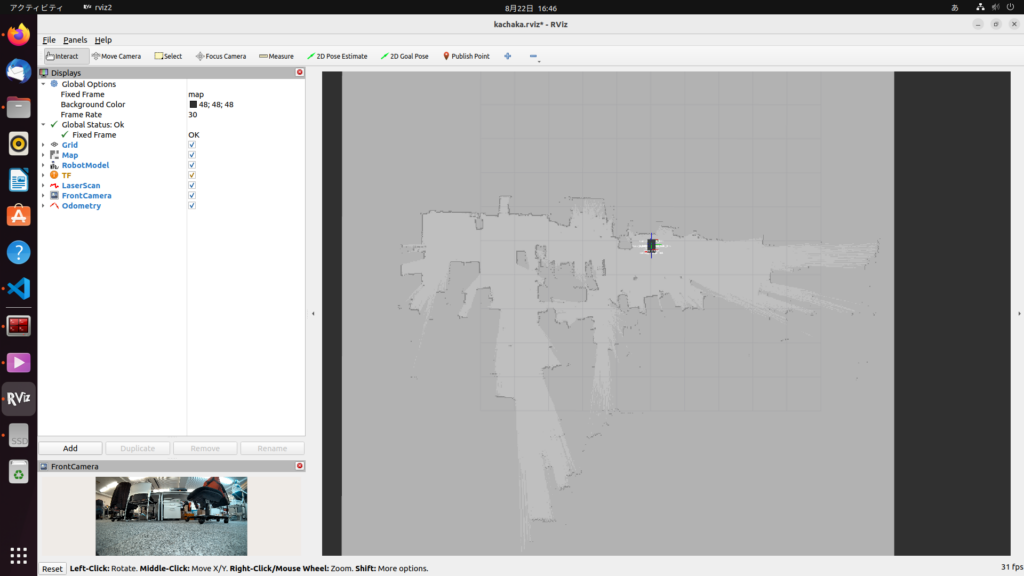Image resolution: width=1024 pixels, height=576 pixels.
Task: Disable the Odometry display checkbox
Action: point(192,206)
